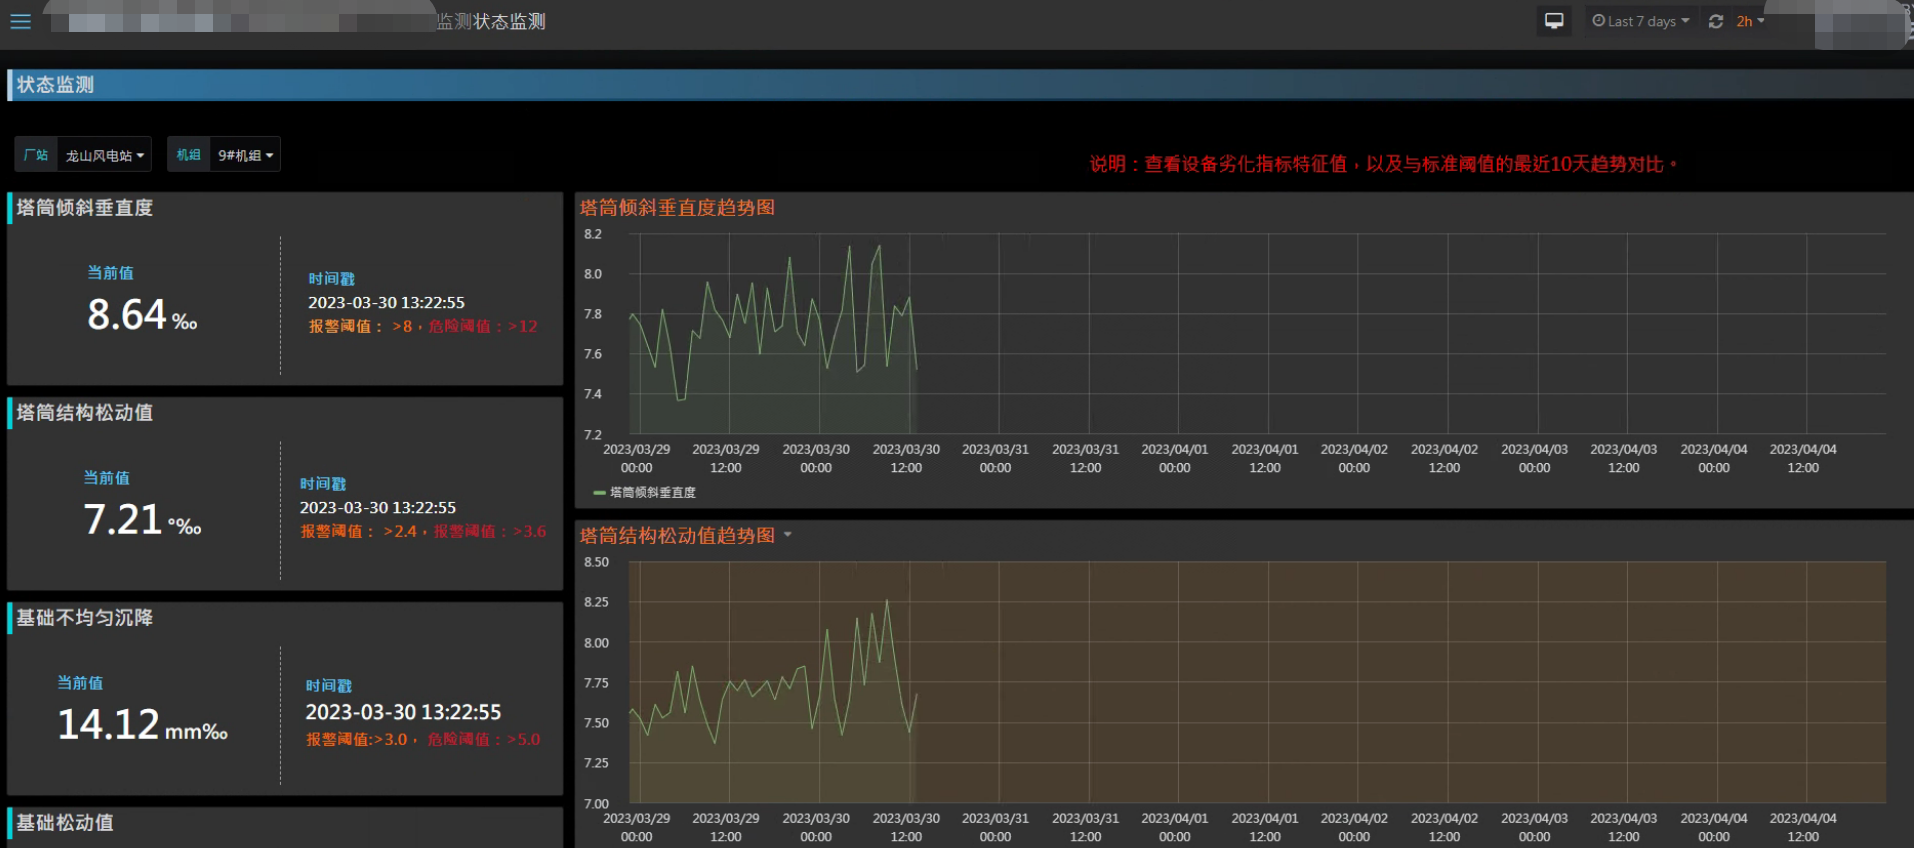Screen dimensions: 1914x852
Task: Click the 基础松动值 panel title
Action: (x=65, y=823)
